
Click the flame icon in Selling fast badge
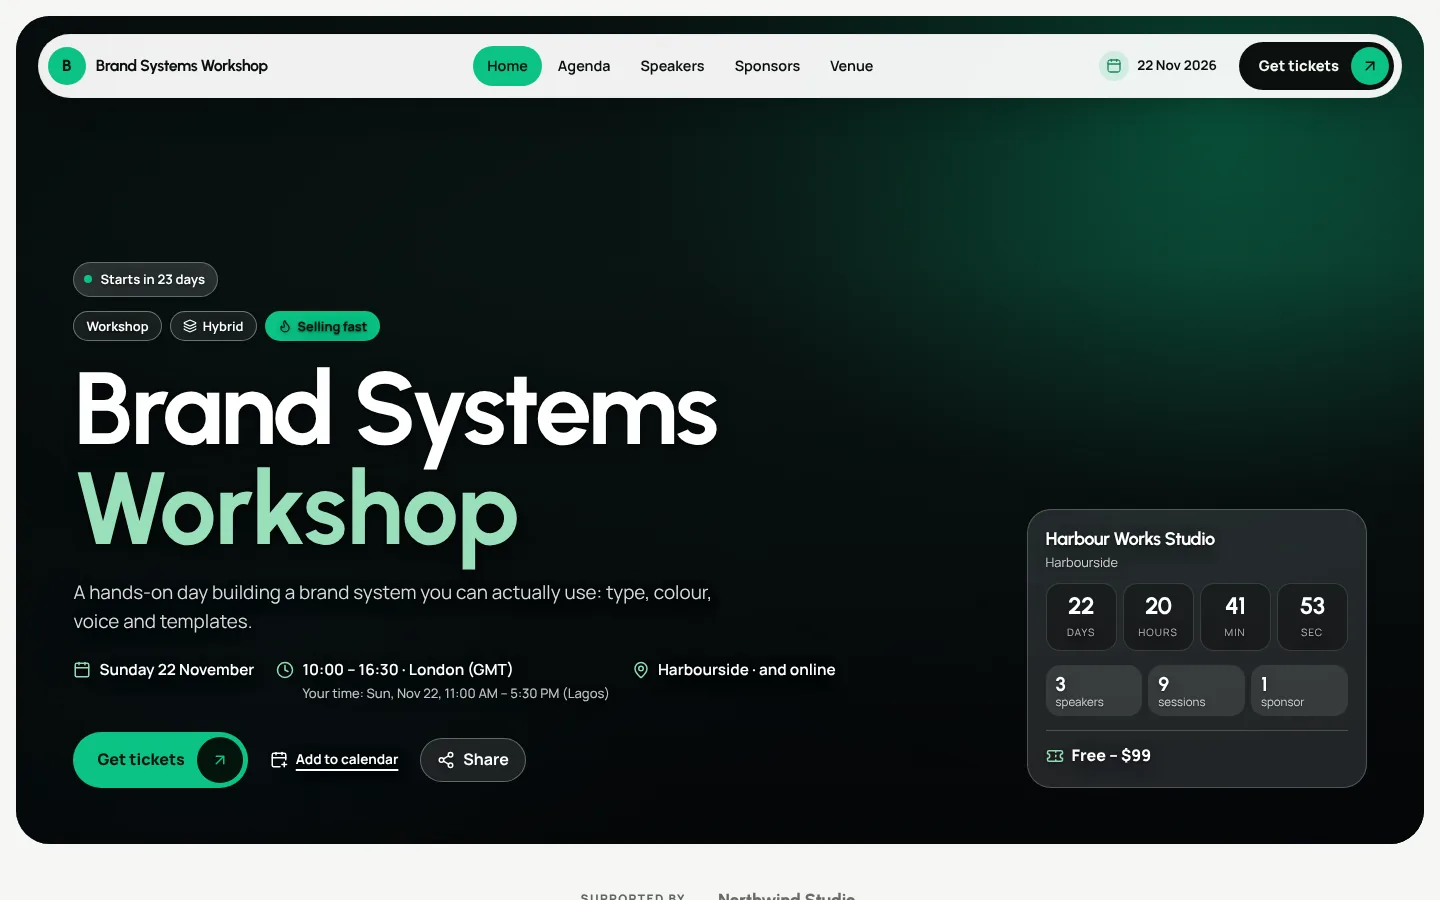tap(285, 326)
